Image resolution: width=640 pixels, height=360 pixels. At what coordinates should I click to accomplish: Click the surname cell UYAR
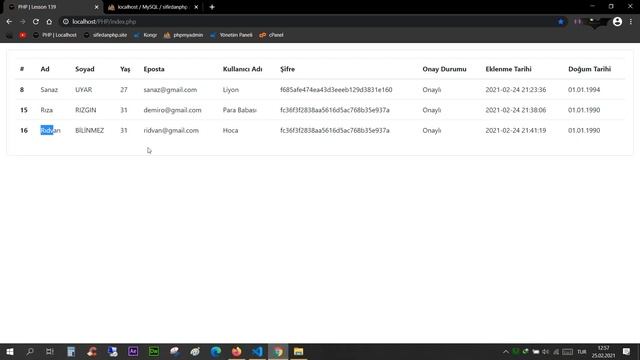pos(84,90)
